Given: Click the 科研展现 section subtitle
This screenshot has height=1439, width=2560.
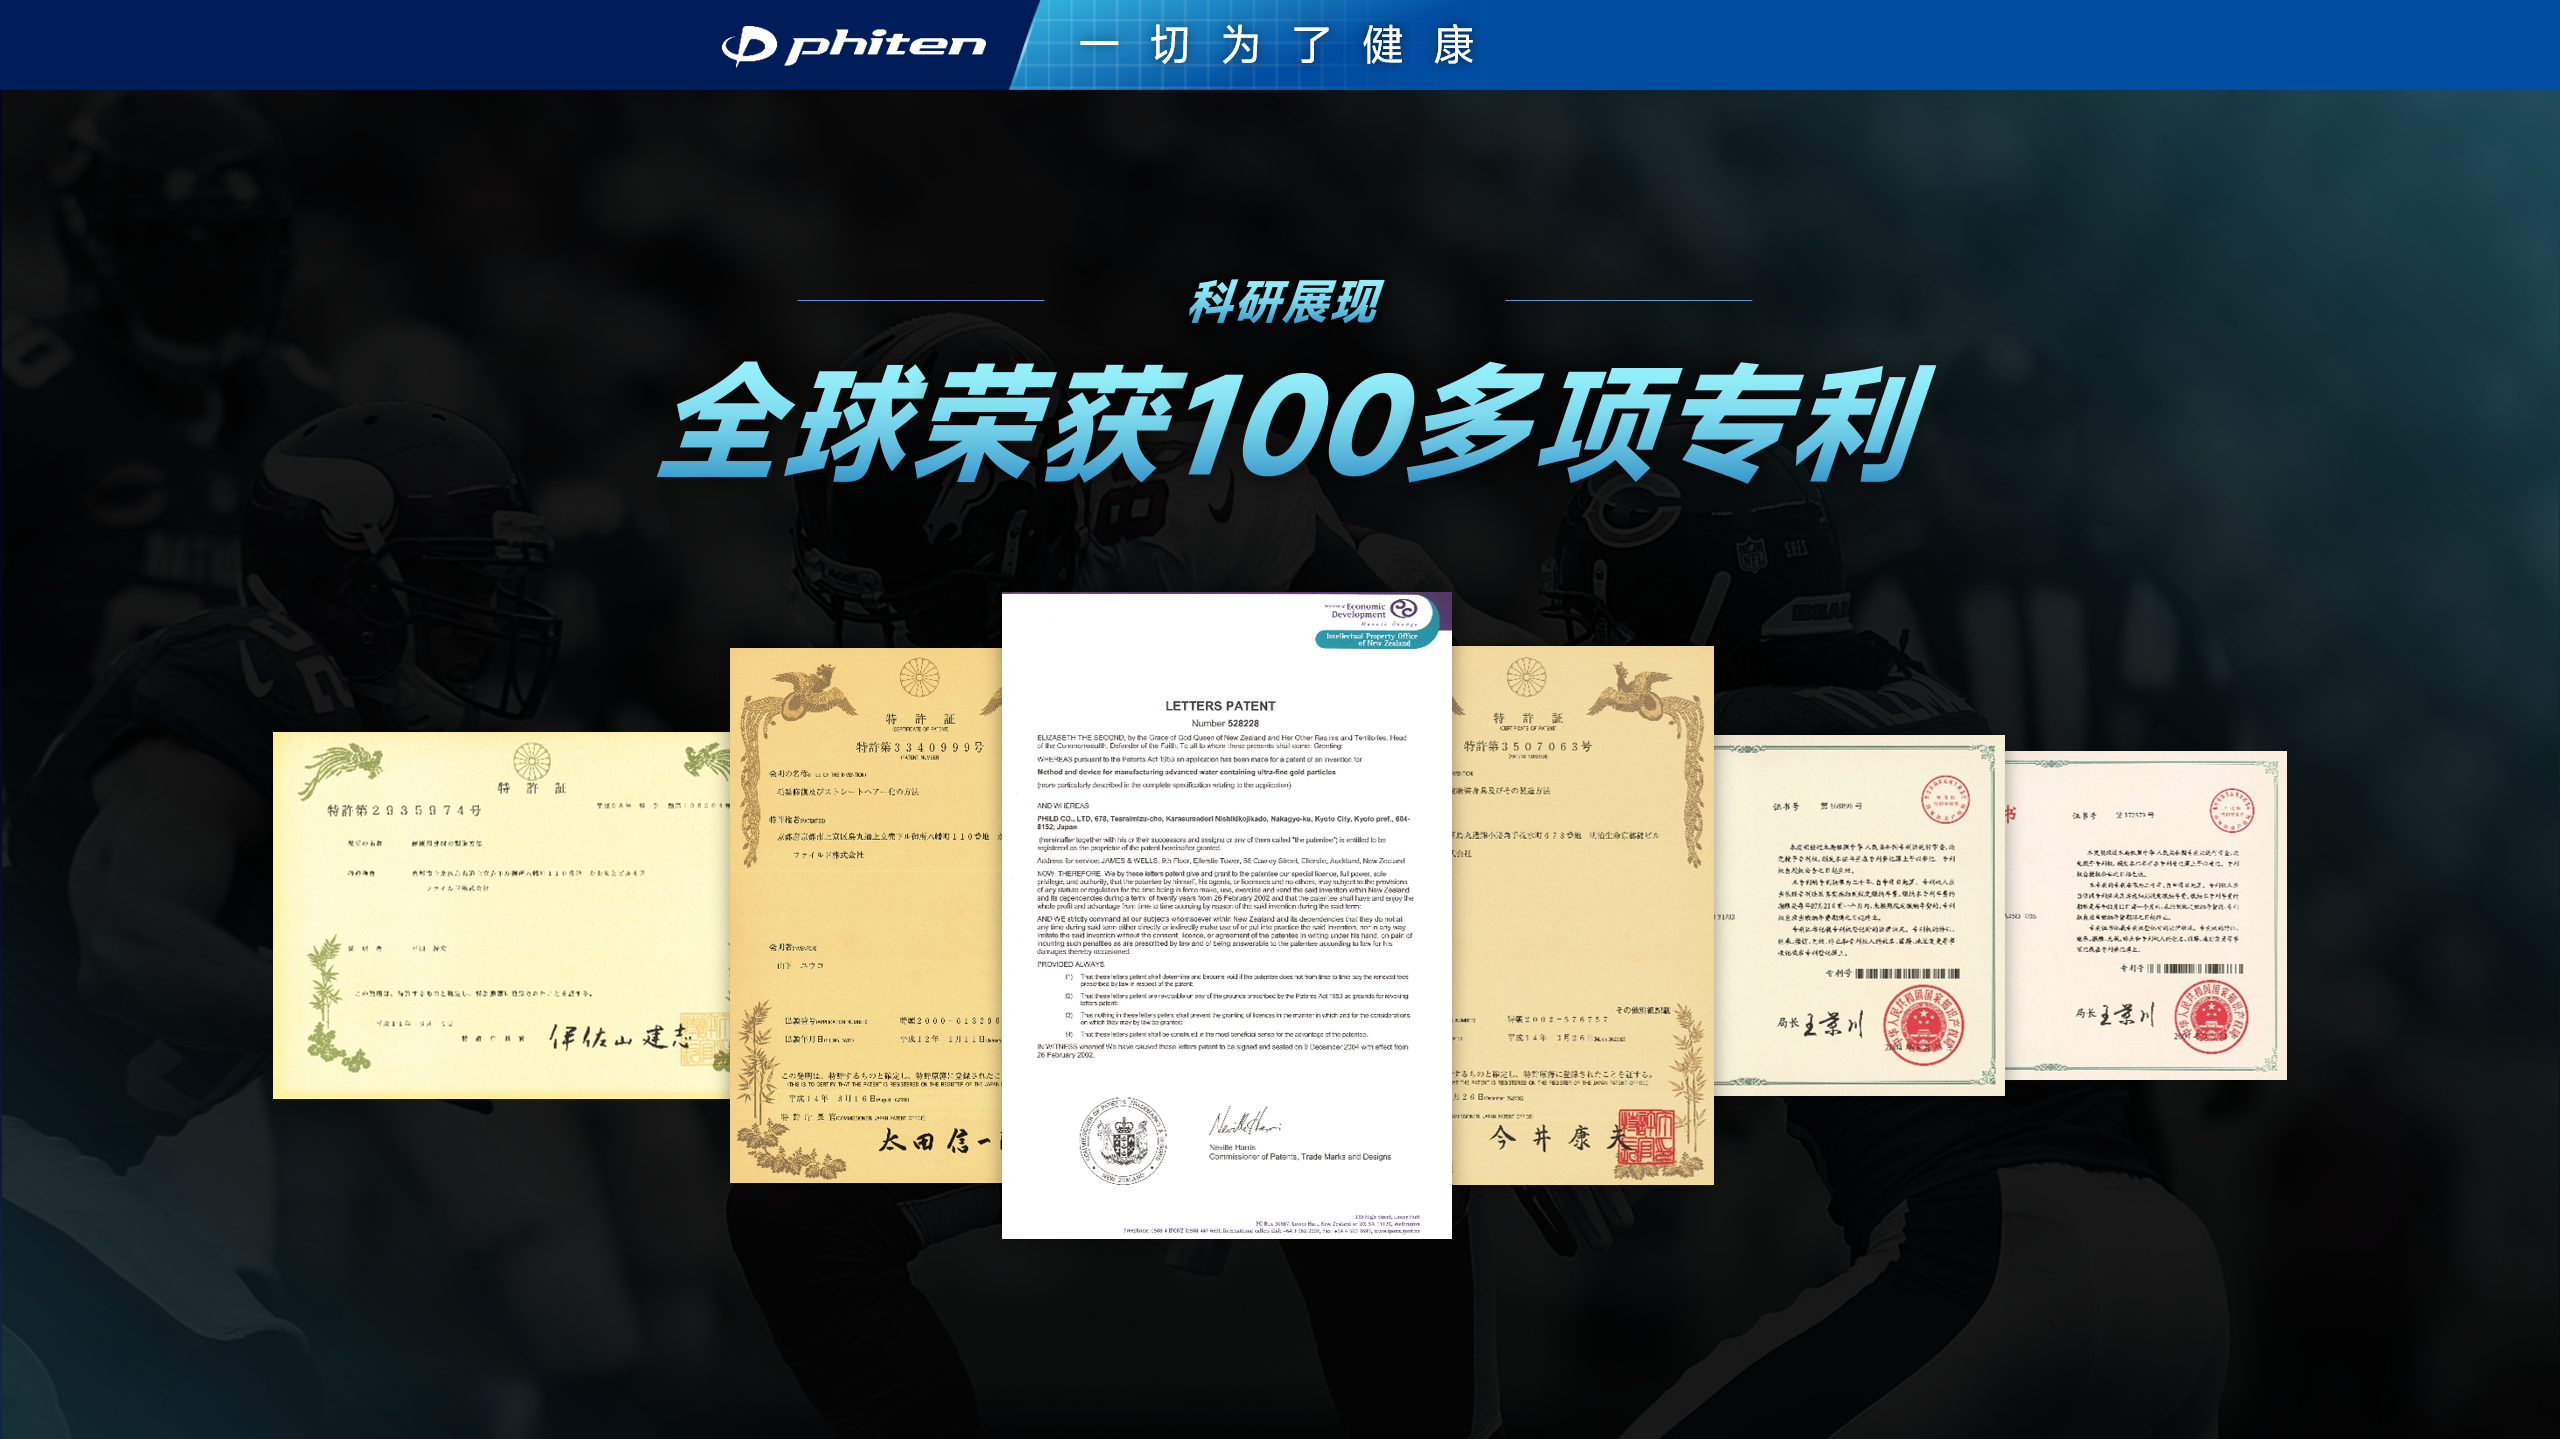Looking at the screenshot, I should 1284,301.
